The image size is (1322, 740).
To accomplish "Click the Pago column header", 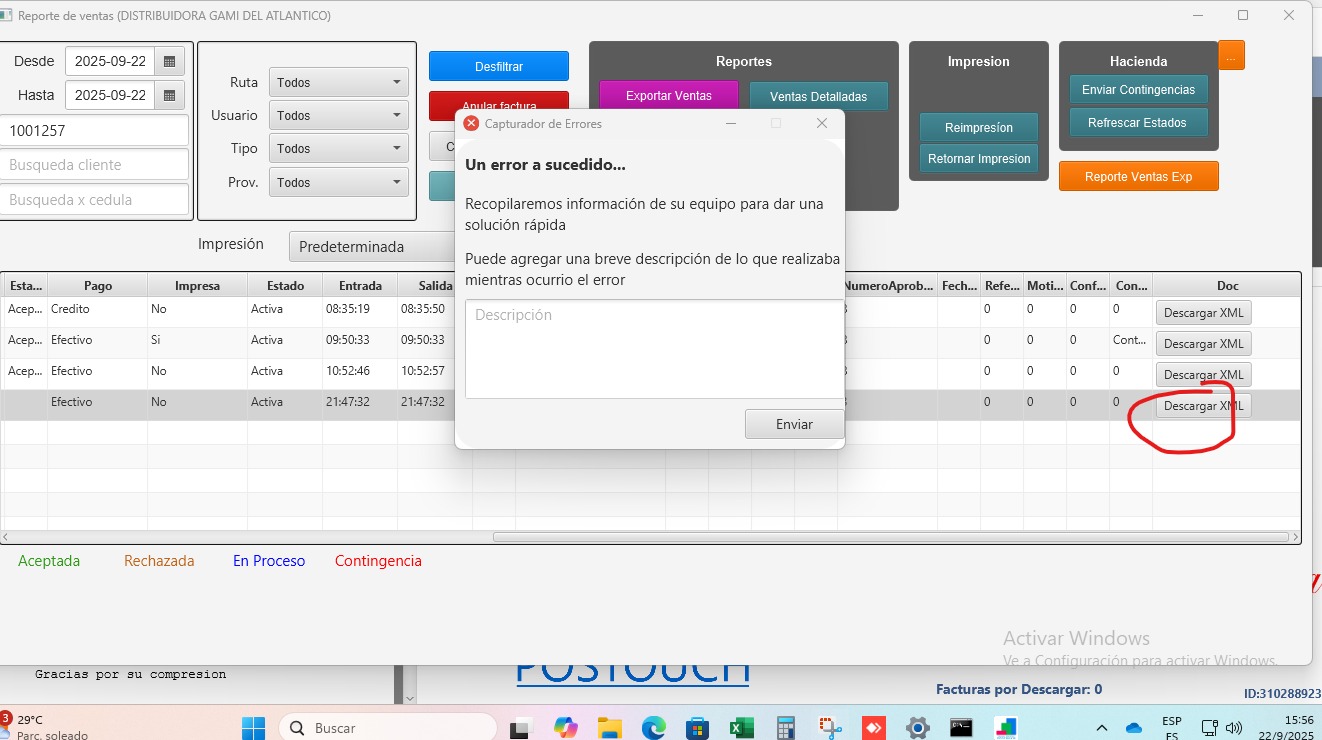I will (98, 286).
